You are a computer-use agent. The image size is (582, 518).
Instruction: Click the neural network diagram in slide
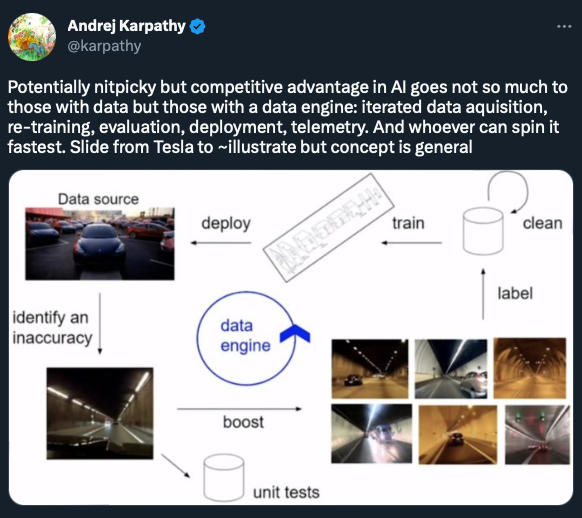pyautogui.click(x=328, y=228)
